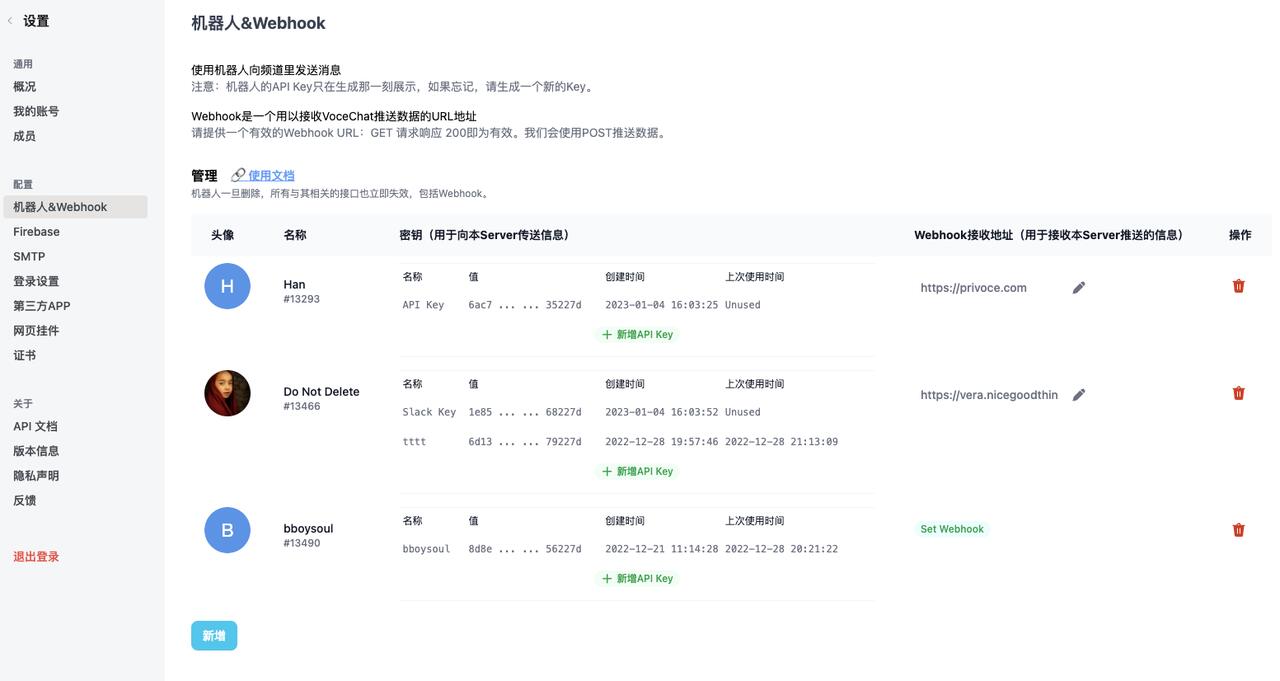This screenshot has height=681, width=1280.
Task: Click bboysoul's blue B avatar
Action: 227,530
